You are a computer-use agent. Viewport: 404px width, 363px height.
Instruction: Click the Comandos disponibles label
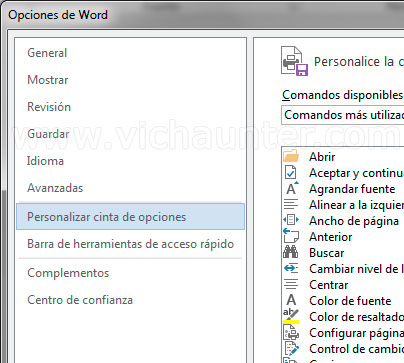343,95
